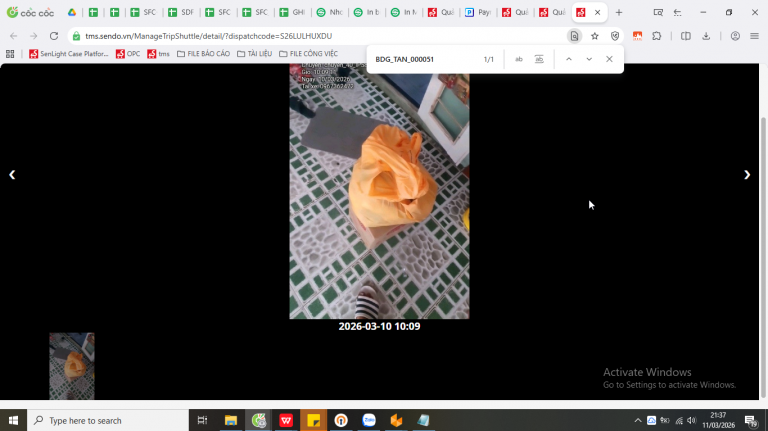The width and height of the screenshot is (768, 431).
Task: Click the address bar URL
Action: [x=209, y=36]
